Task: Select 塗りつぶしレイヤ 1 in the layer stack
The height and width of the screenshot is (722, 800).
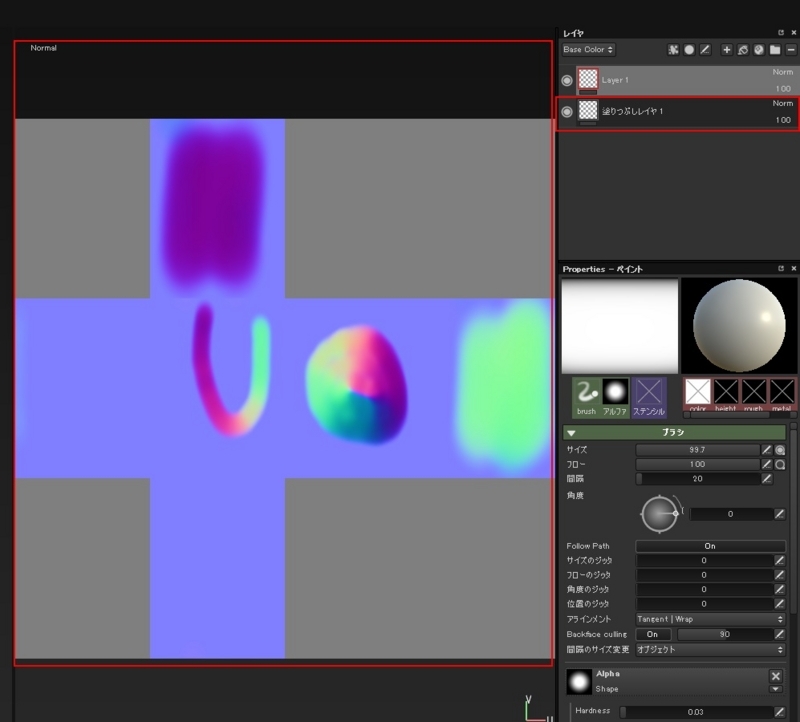Action: pyautogui.click(x=686, y=111)
